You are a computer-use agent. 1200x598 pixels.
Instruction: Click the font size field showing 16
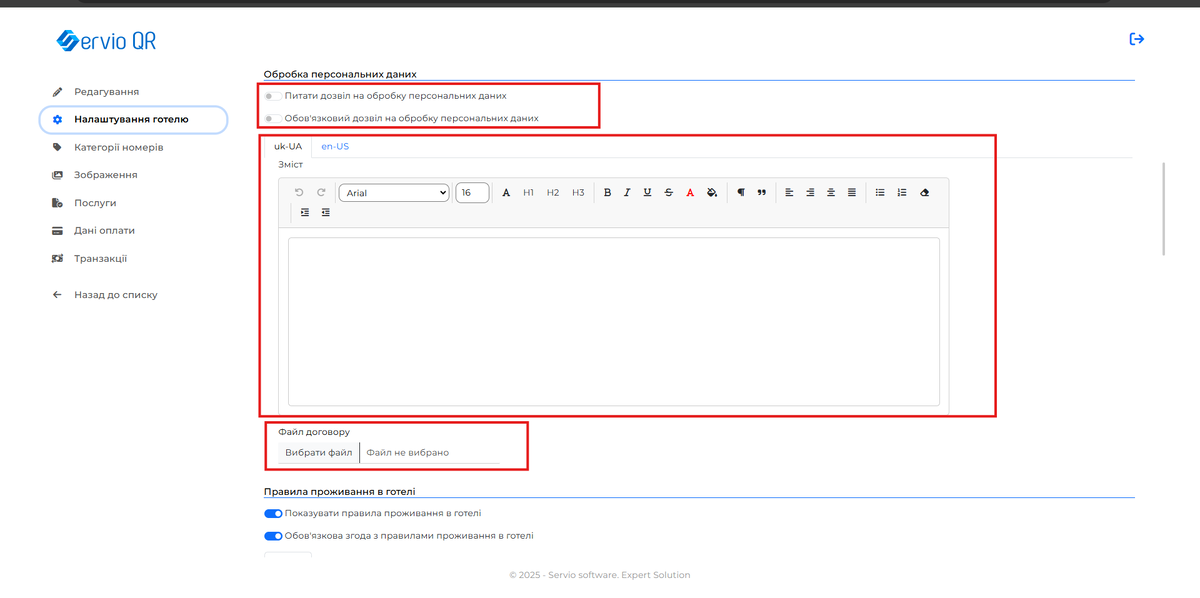pos(471,193)
